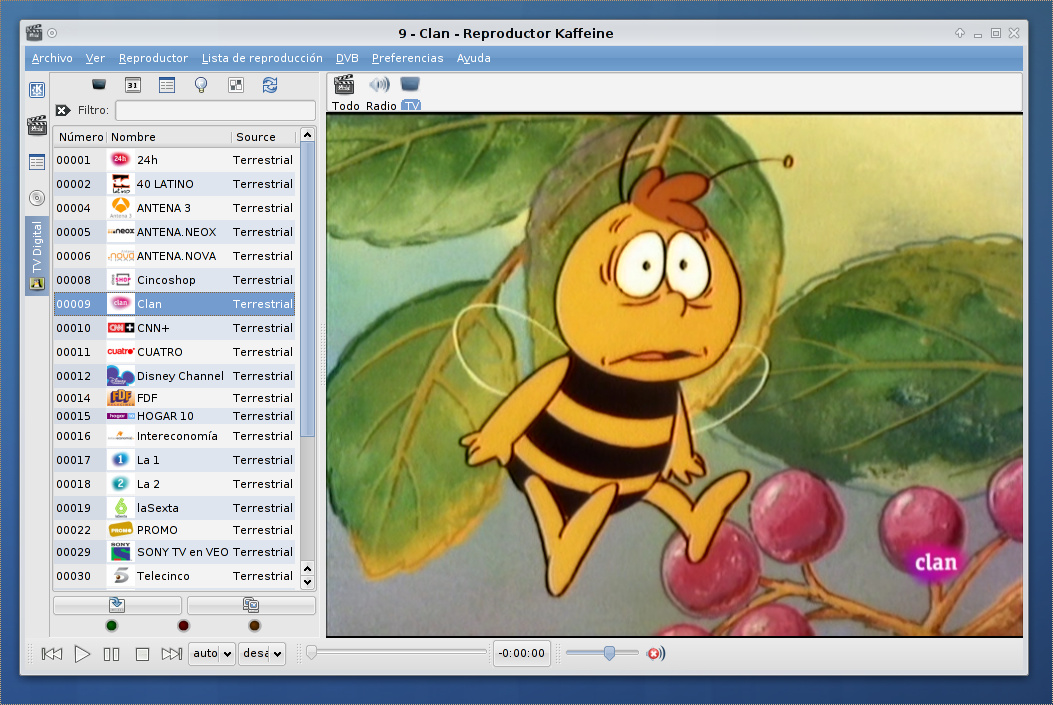This screenshot has width=1053, height=705.
Task: Select the 40 LATINO channel
Action: click(175, 184)
